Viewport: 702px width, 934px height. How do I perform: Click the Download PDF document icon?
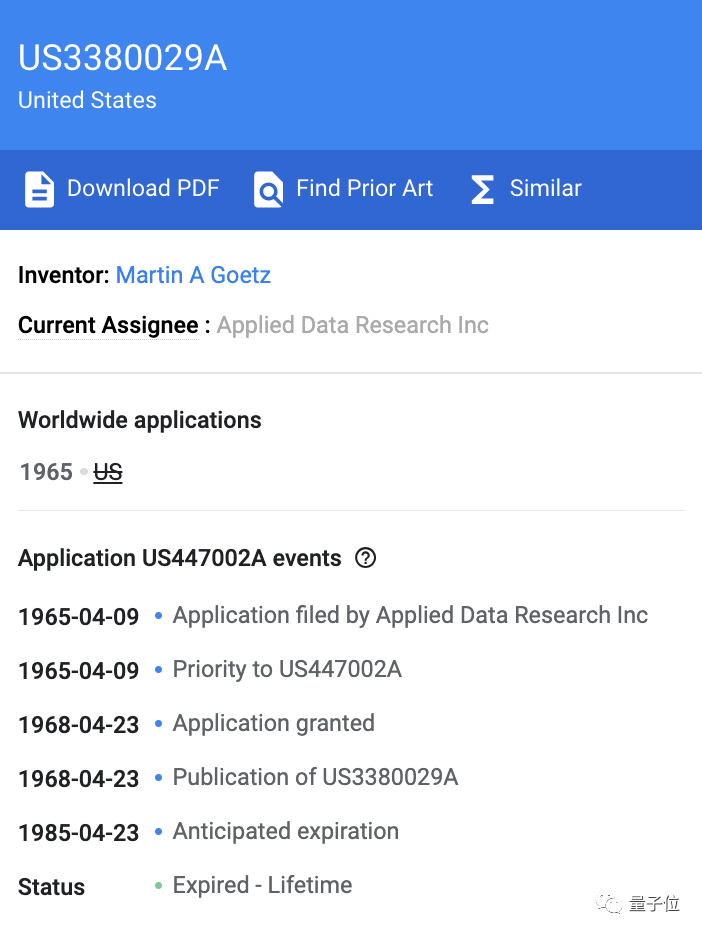(39, 189)
